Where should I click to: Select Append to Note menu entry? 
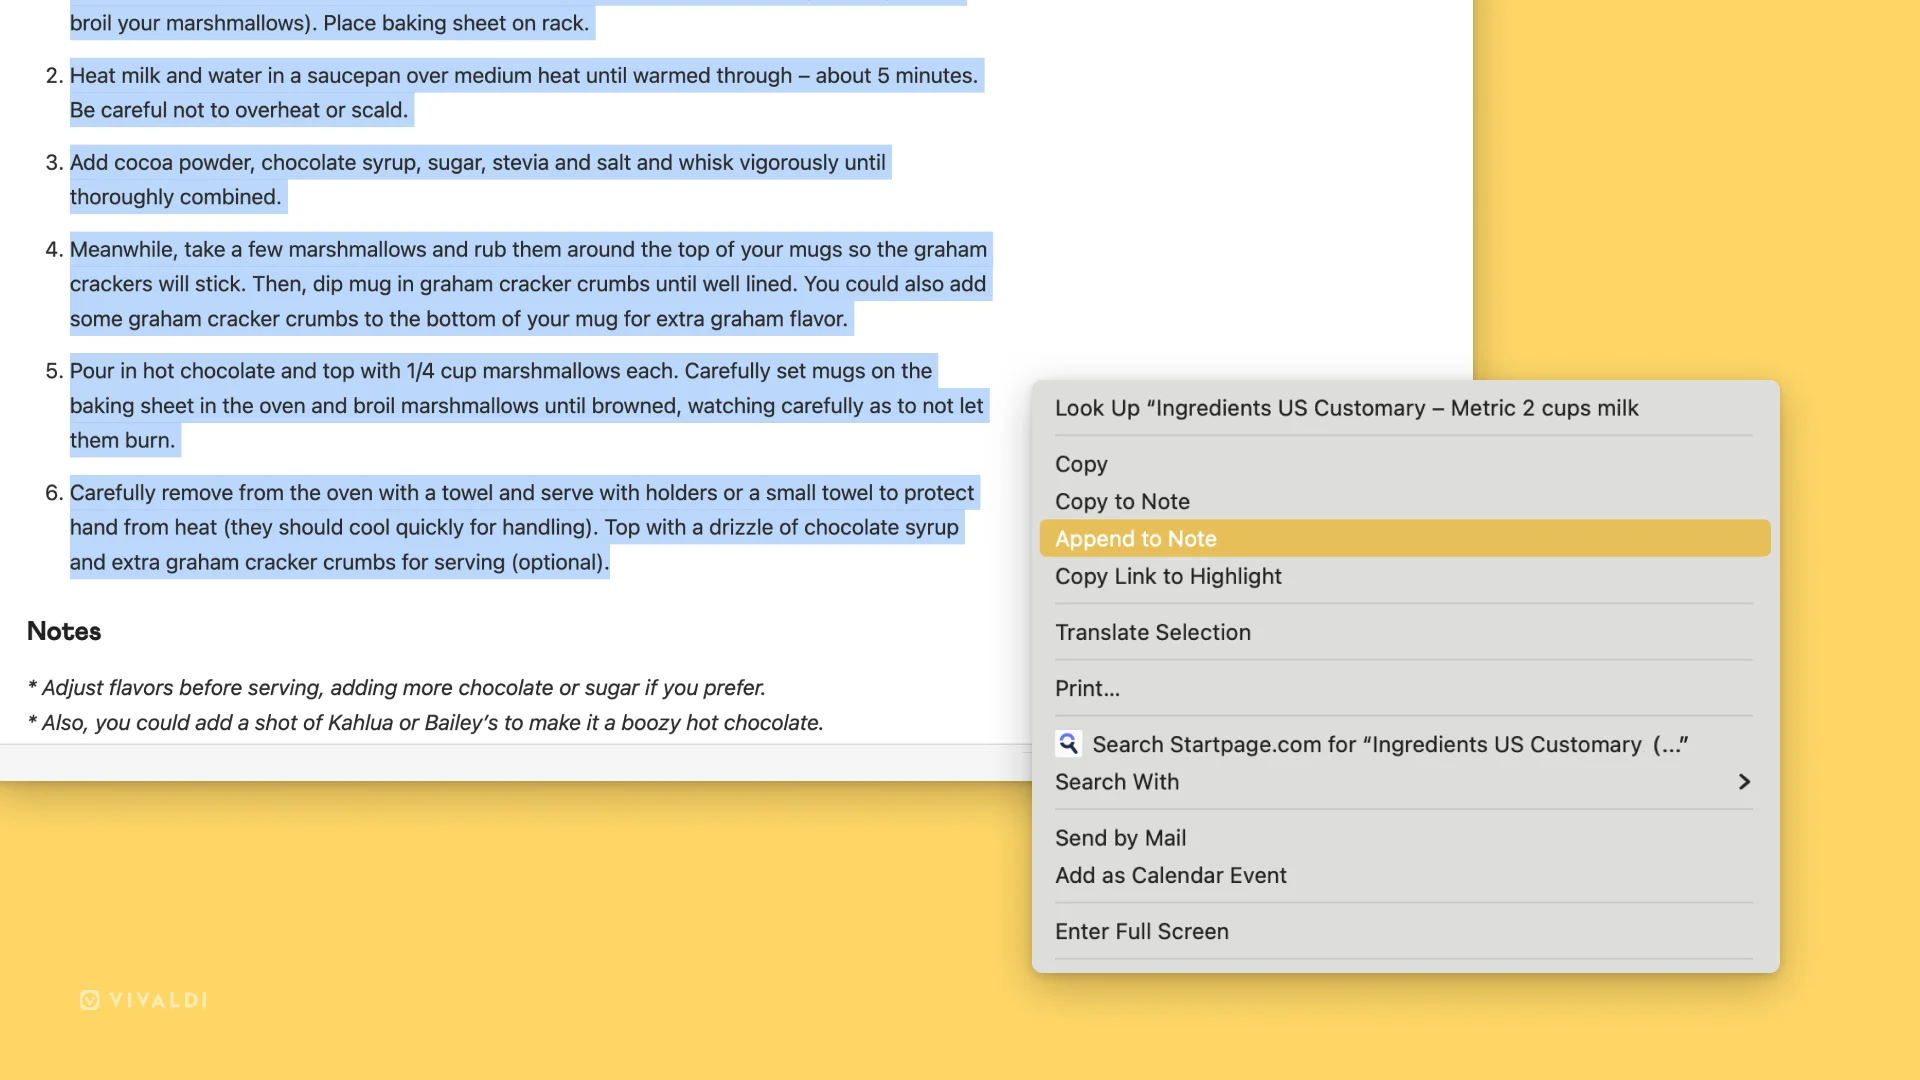pos(1136,539)
